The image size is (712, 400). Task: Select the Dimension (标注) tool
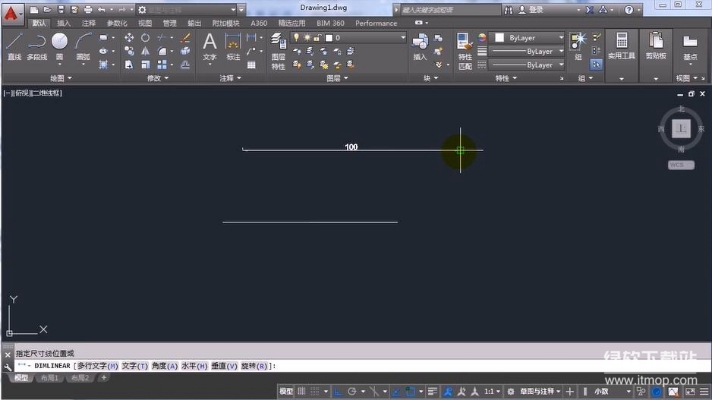point(232,46)
